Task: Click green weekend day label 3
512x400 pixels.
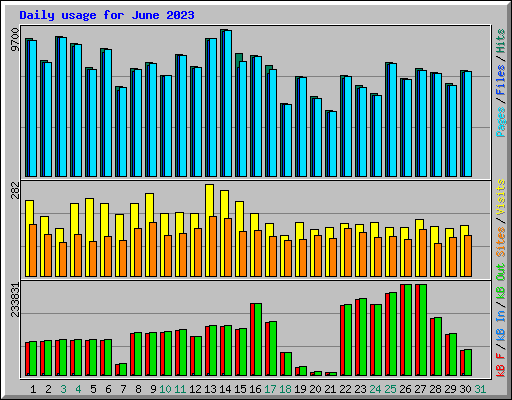Action: click(x=63, y=389)
